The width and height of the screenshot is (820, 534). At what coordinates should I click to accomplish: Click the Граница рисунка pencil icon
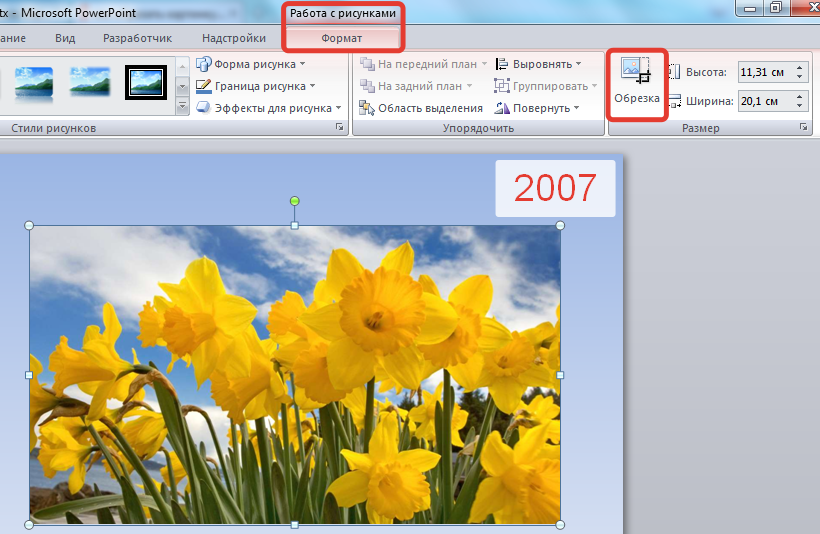203,86
